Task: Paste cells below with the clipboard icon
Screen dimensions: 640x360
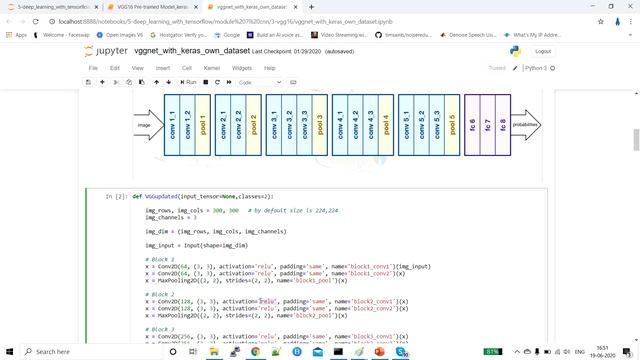Action: click(x=142, y=82)
